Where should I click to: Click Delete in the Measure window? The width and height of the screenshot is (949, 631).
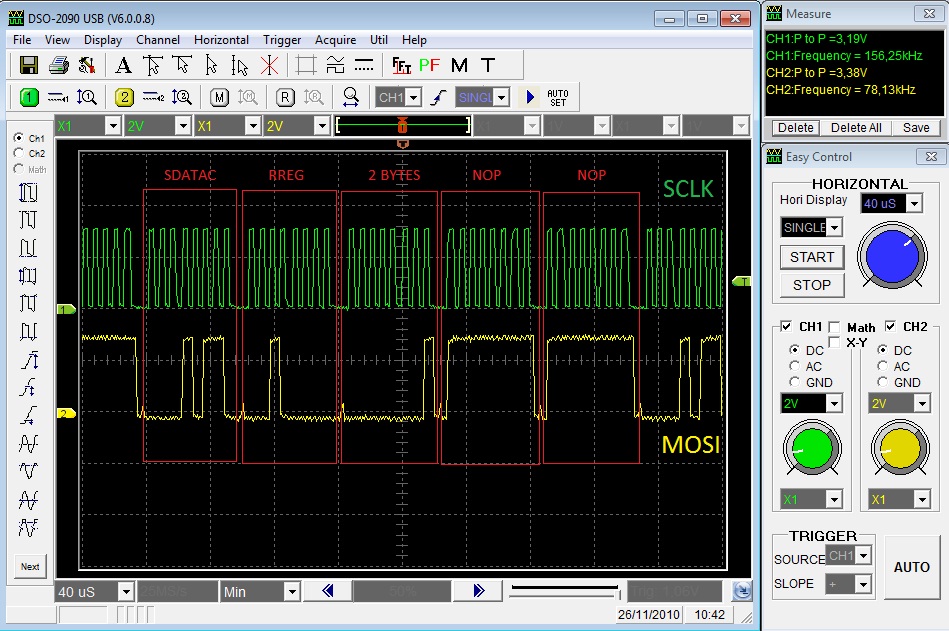[795, 128]
